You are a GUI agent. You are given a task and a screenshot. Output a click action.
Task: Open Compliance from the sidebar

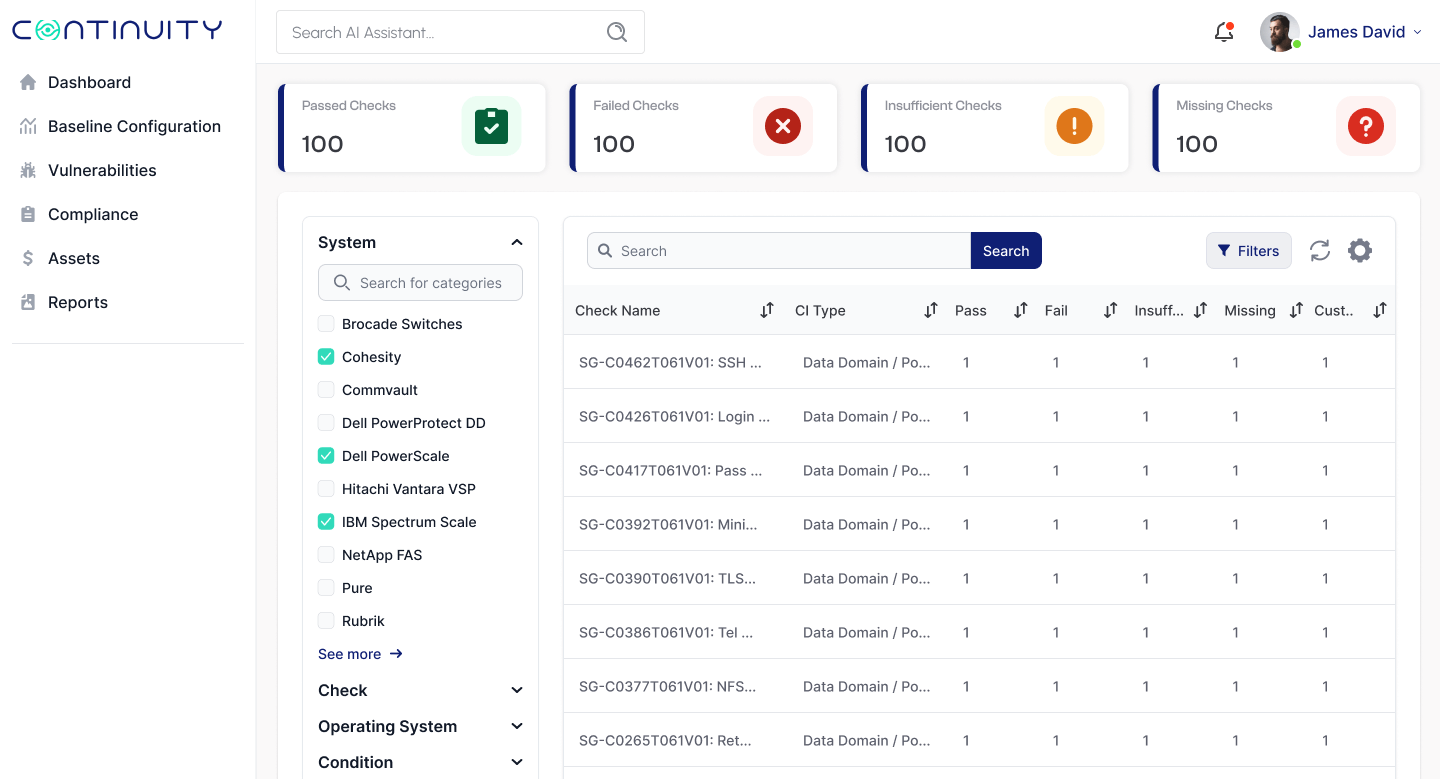pyautogui.click(x=93, y=214)
